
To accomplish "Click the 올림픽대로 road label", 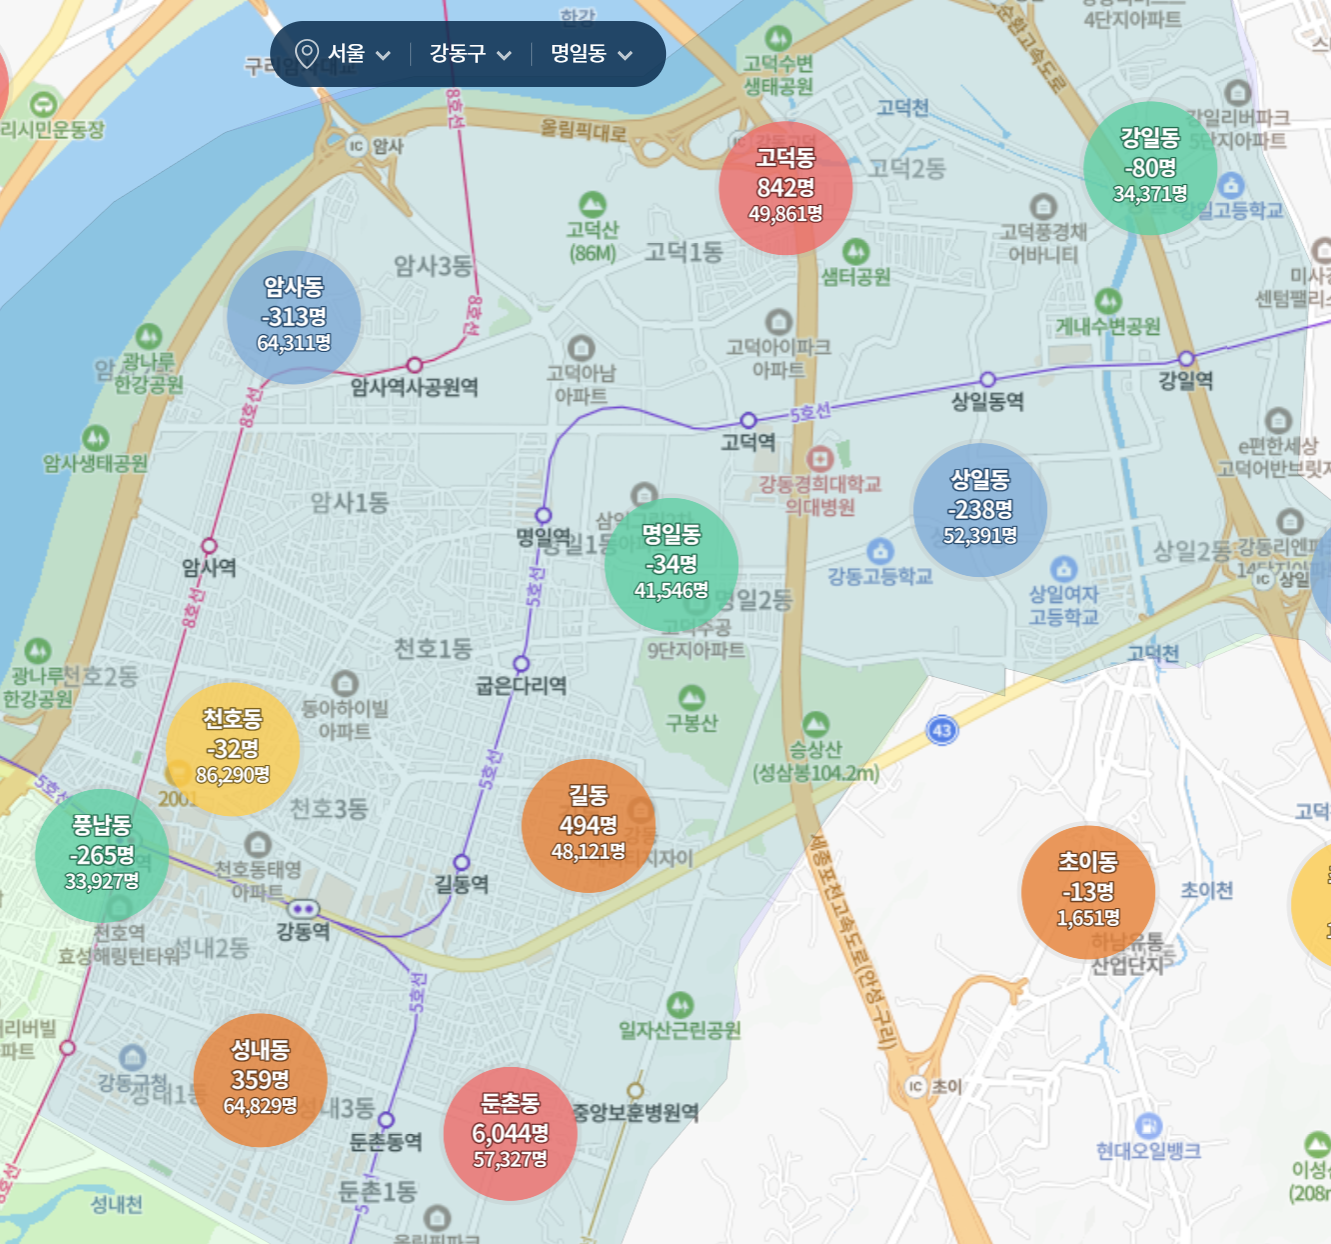I will click(x=583, y=130).
